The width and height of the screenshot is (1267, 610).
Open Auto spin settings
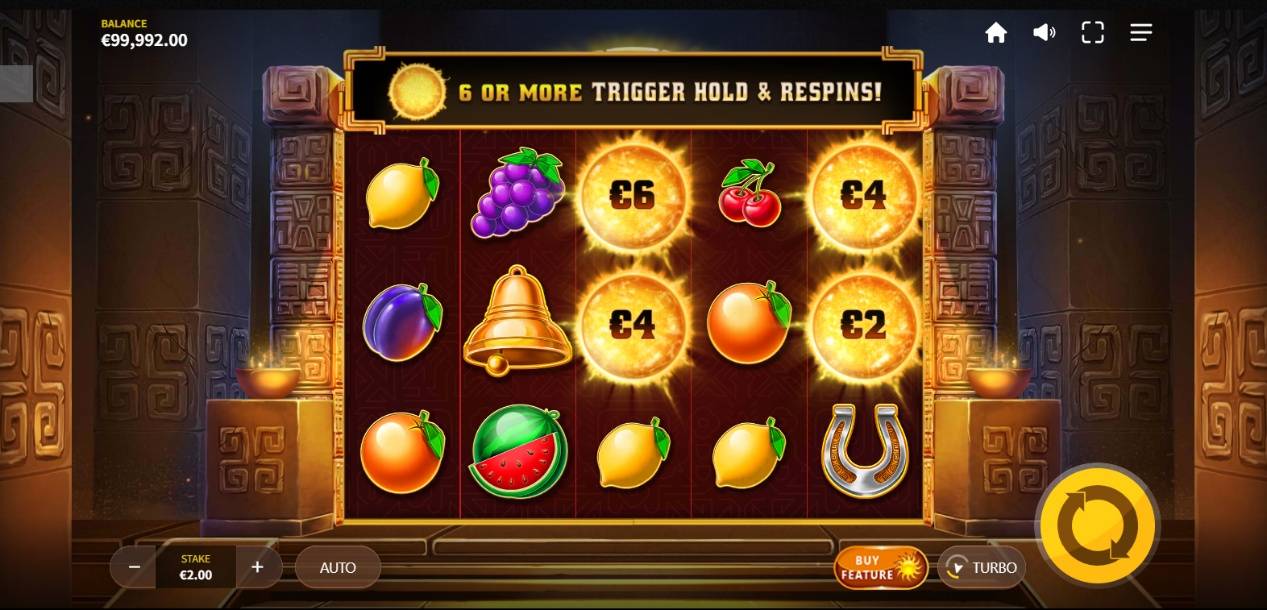coord(338,567)
